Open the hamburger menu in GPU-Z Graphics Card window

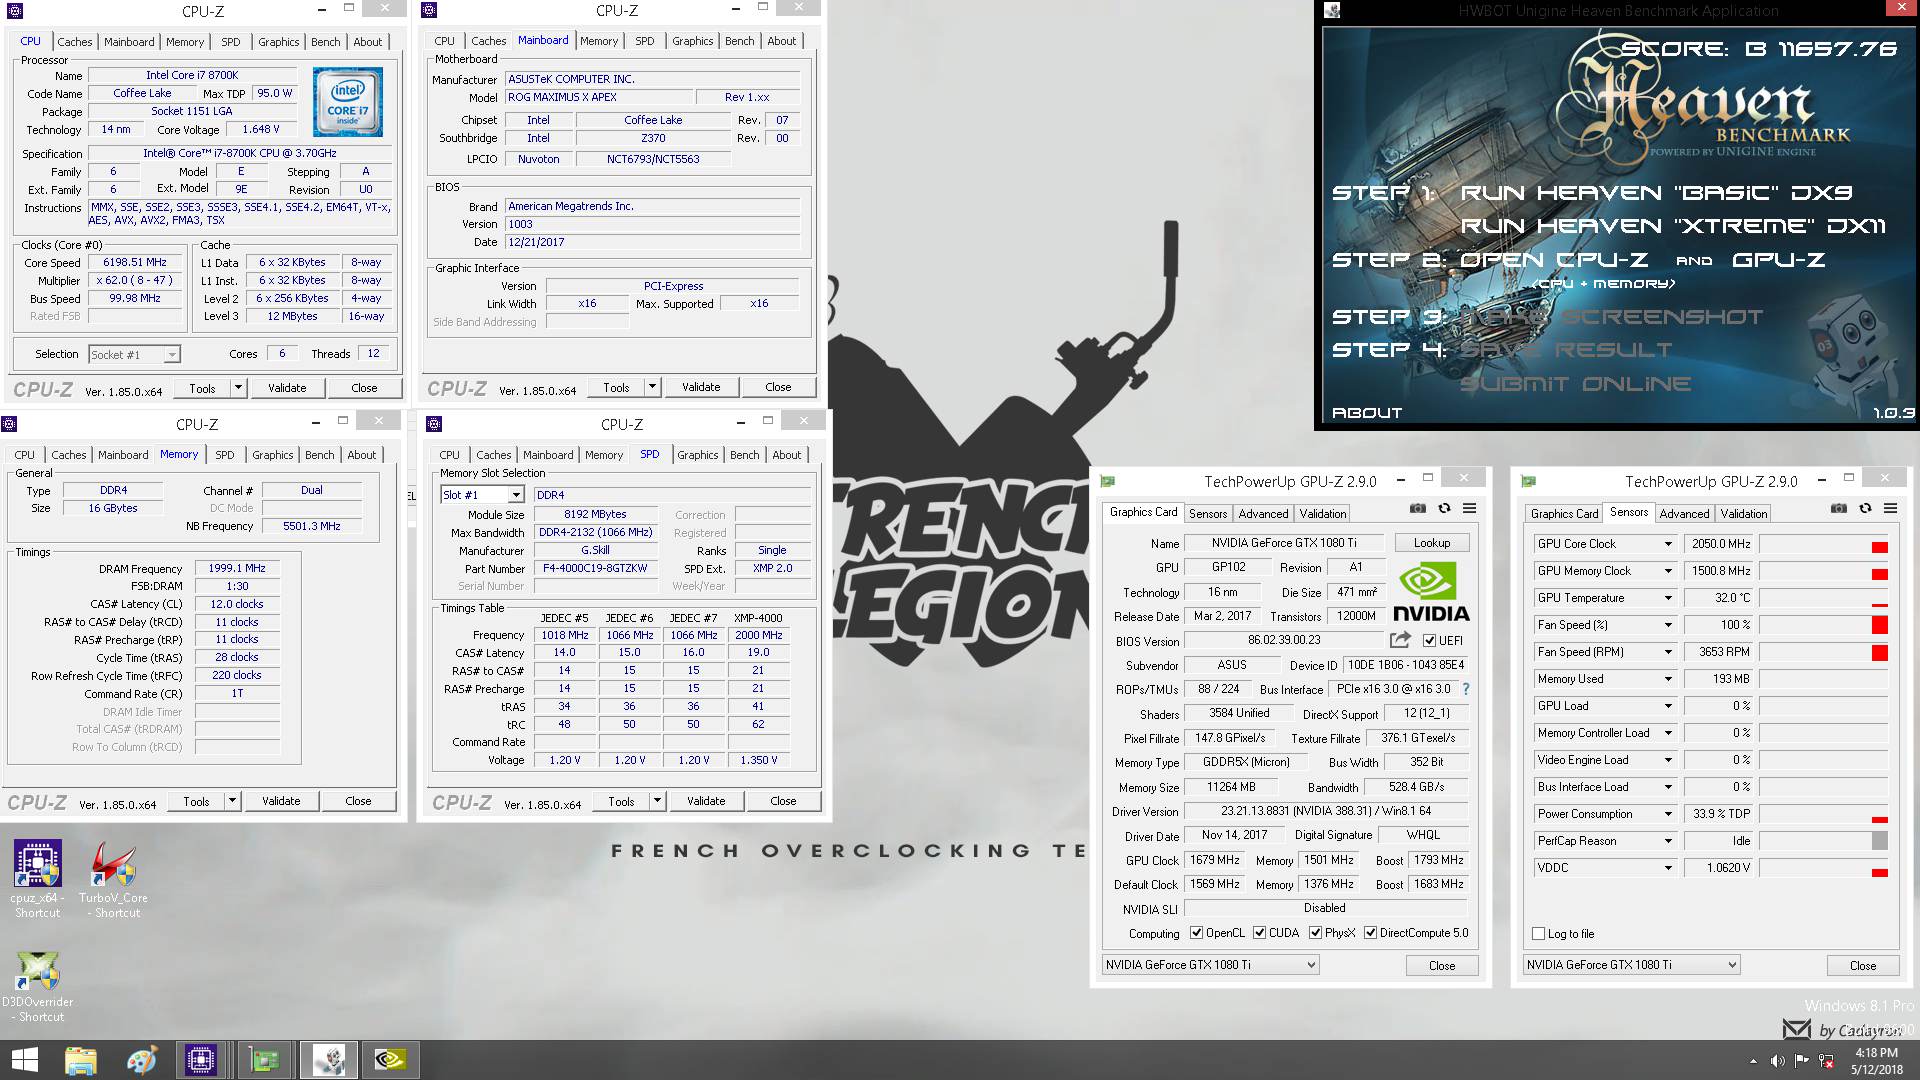tap(1470, 508)
